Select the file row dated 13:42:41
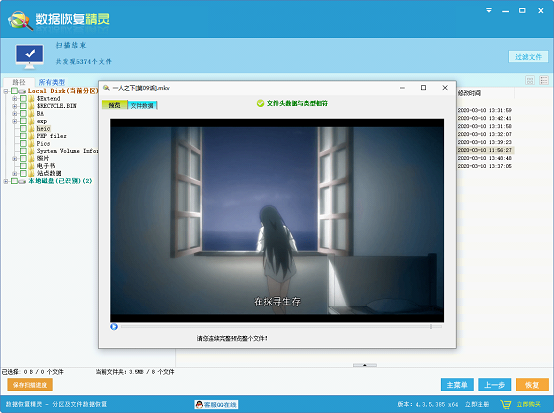554x413 pixels. coord(484,118)
